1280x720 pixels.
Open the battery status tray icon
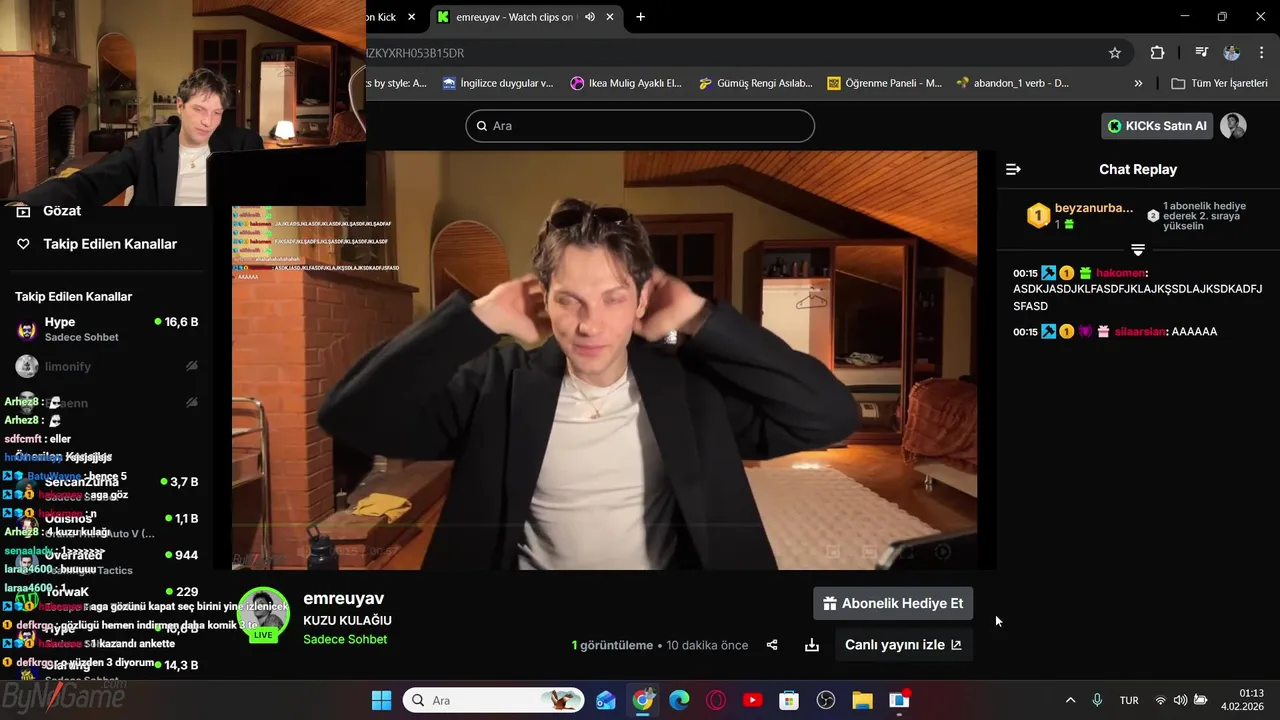[x=1201, y=700]
